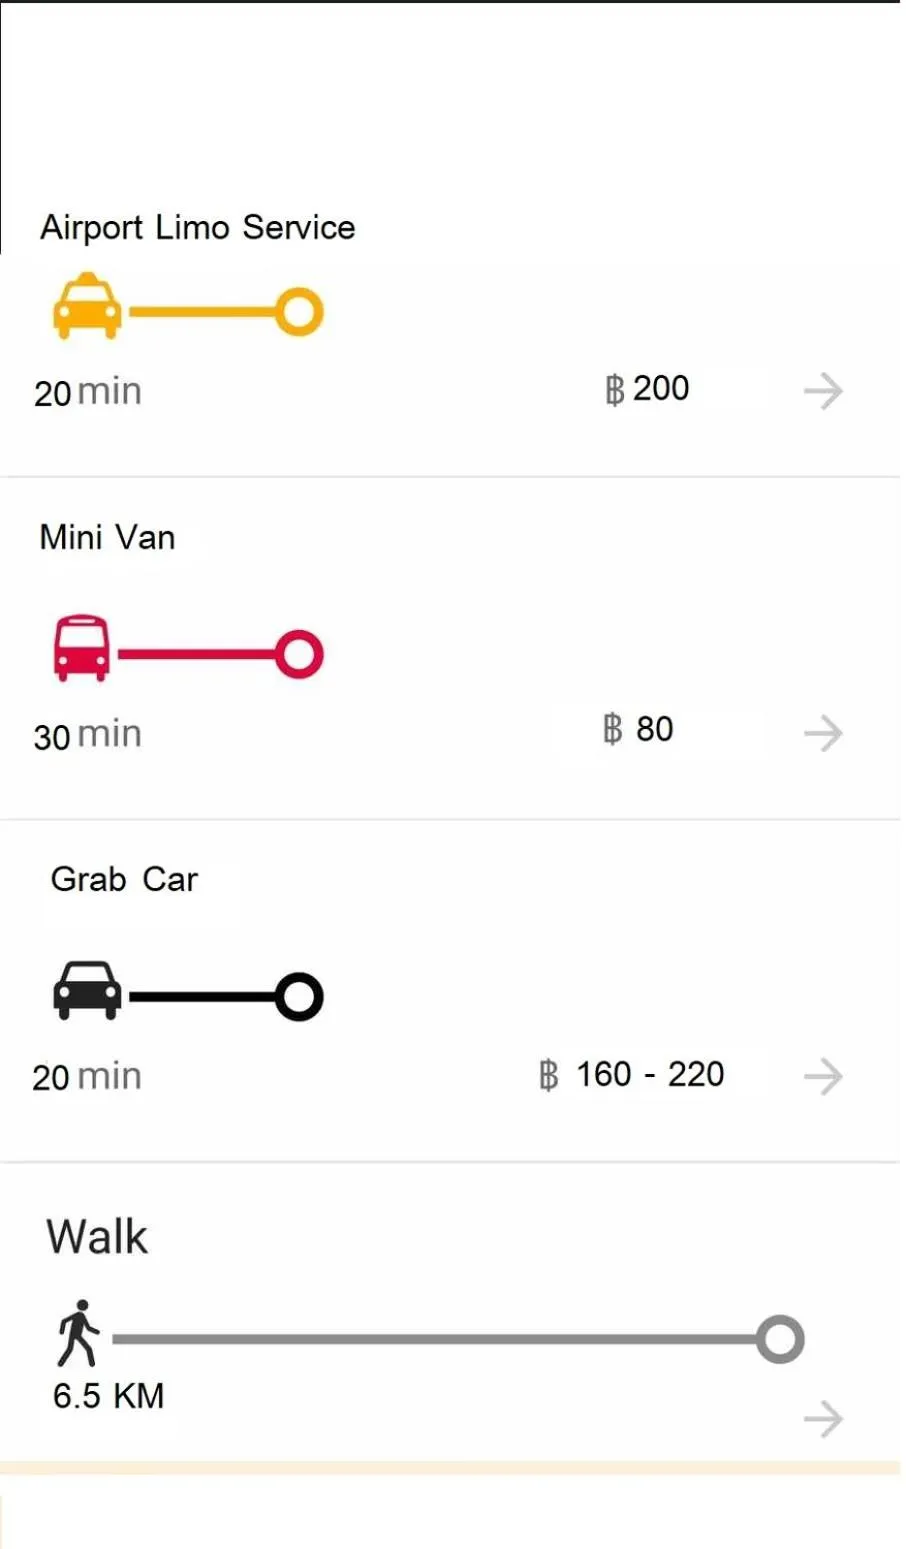Click the 6.5 KM walk distance
Screen dimensions: 906x1549
click(x=109, y=1396)
